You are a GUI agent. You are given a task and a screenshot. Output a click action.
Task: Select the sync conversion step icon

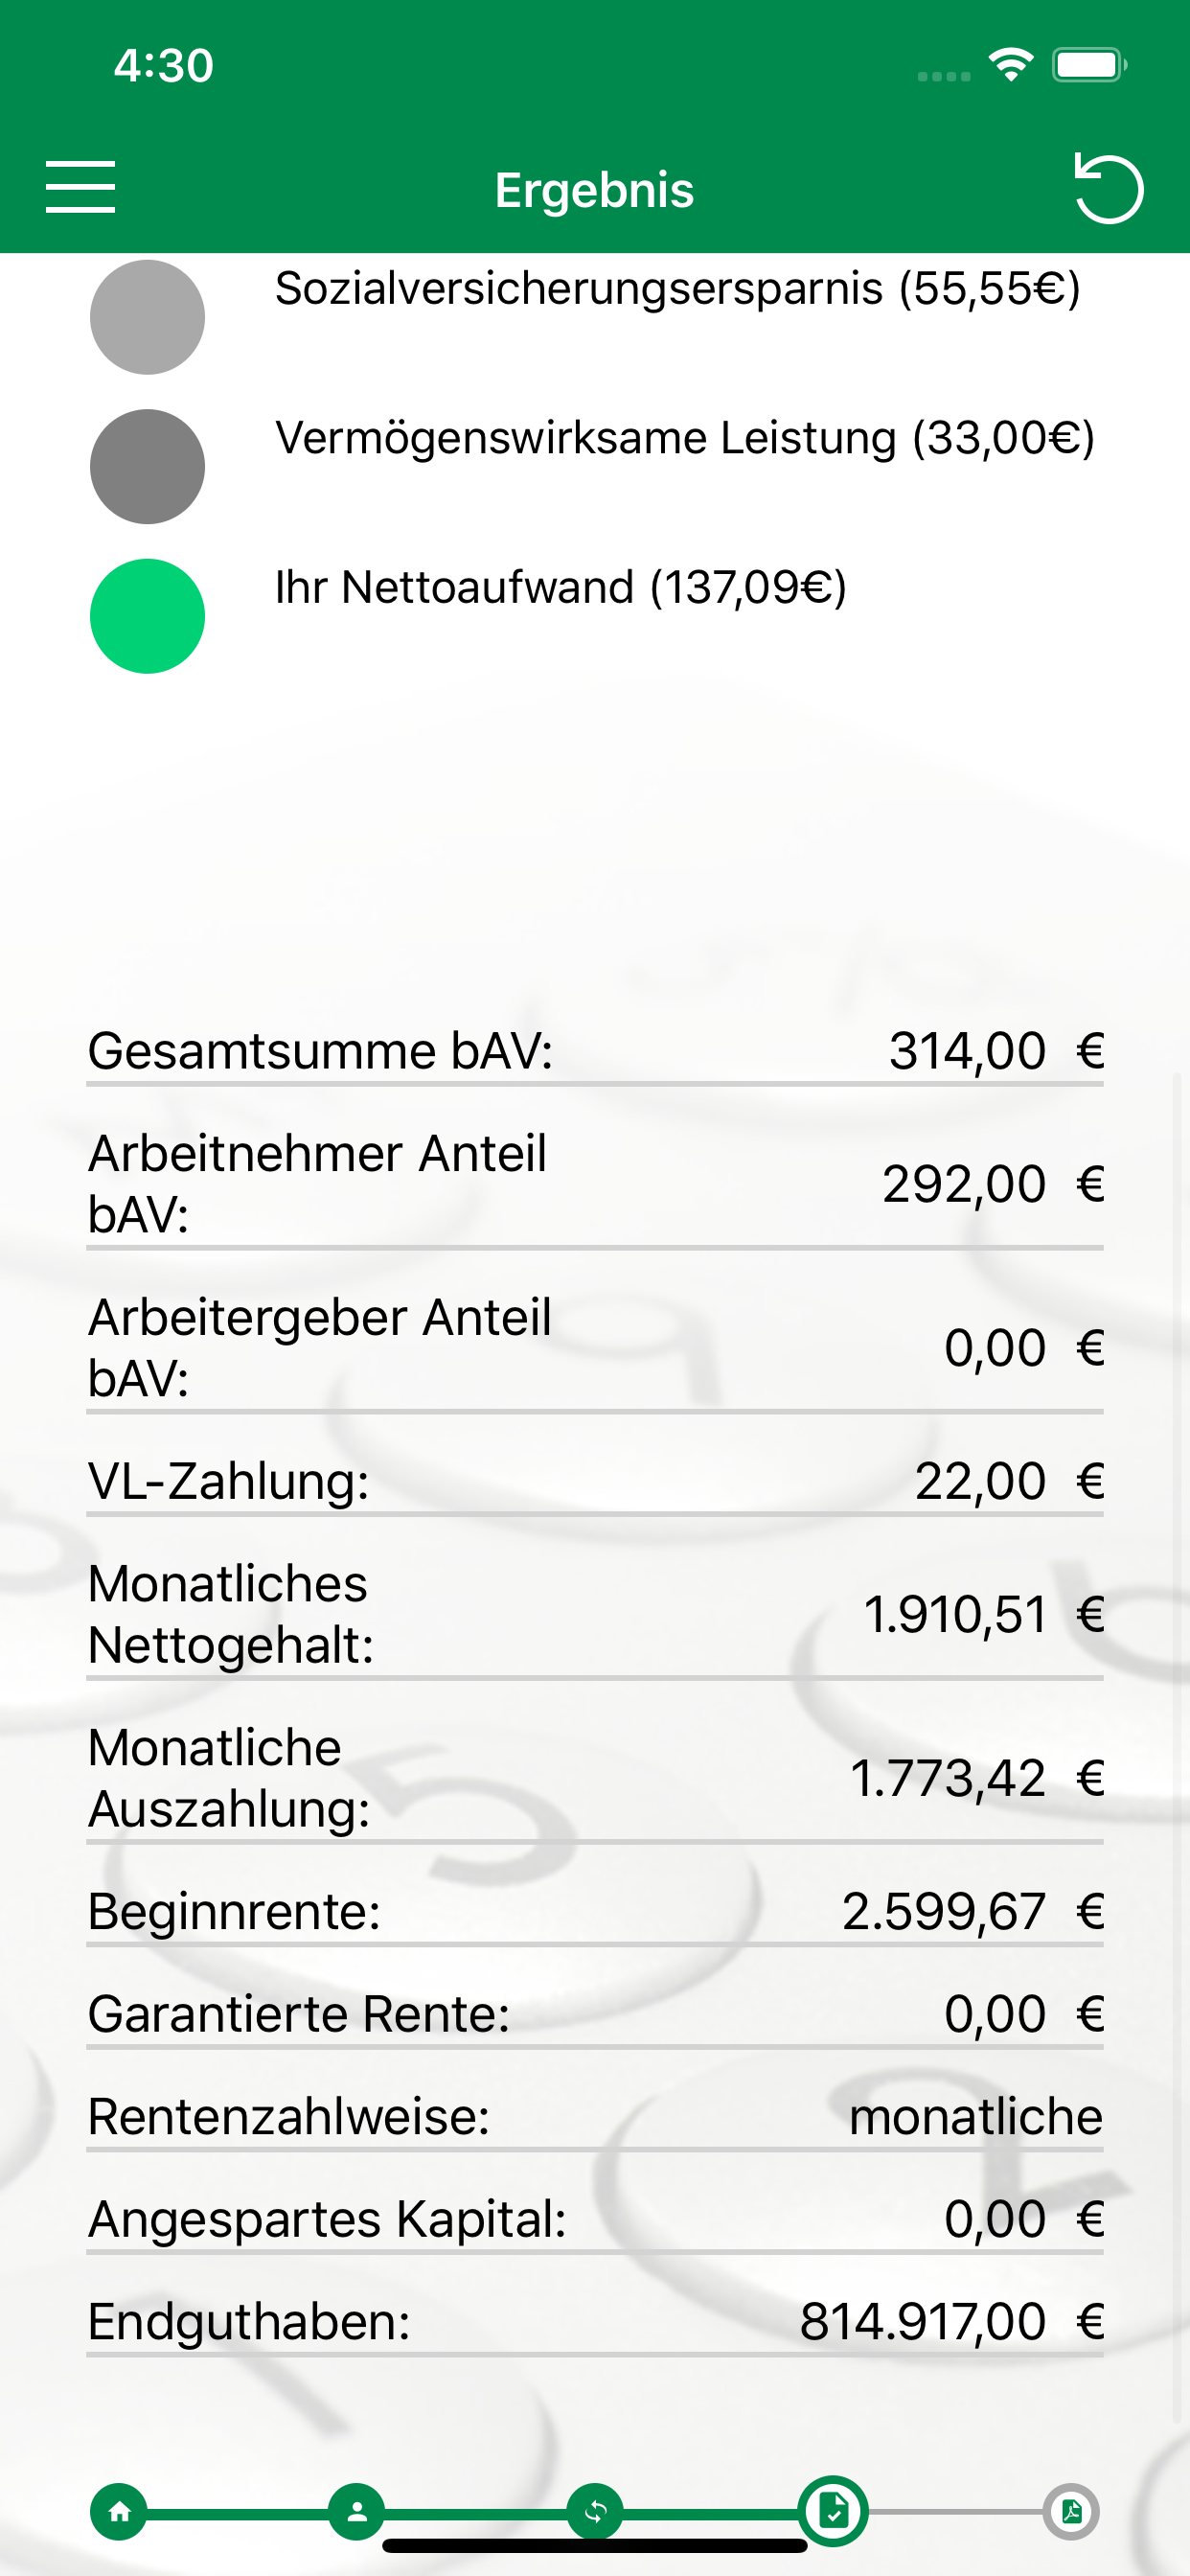595,2511
